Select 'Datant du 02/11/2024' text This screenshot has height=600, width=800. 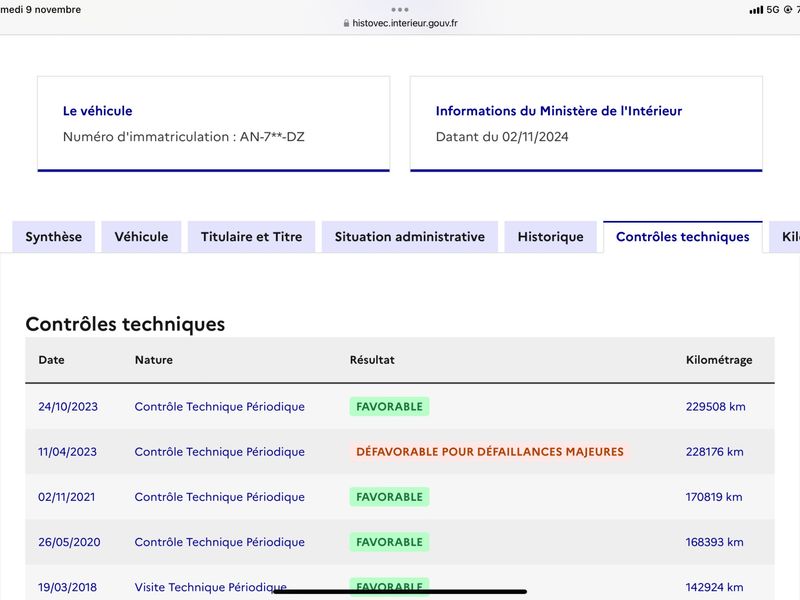(502, 137)
